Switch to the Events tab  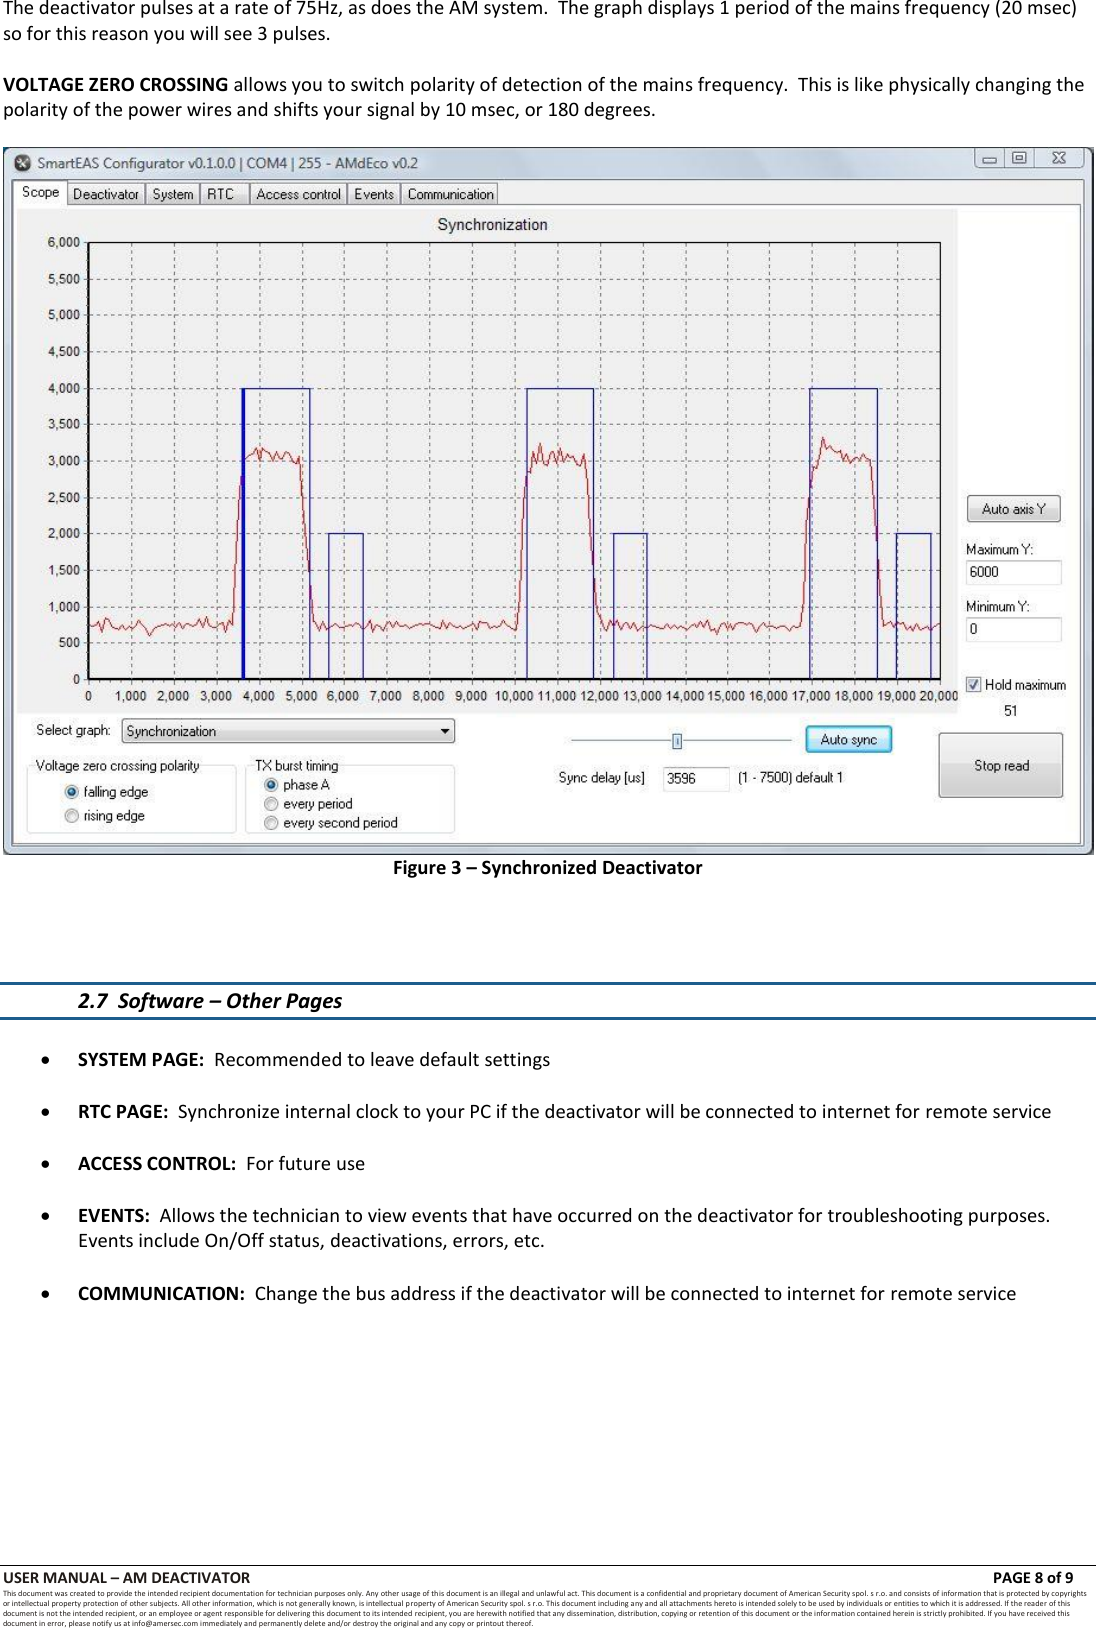374,194
